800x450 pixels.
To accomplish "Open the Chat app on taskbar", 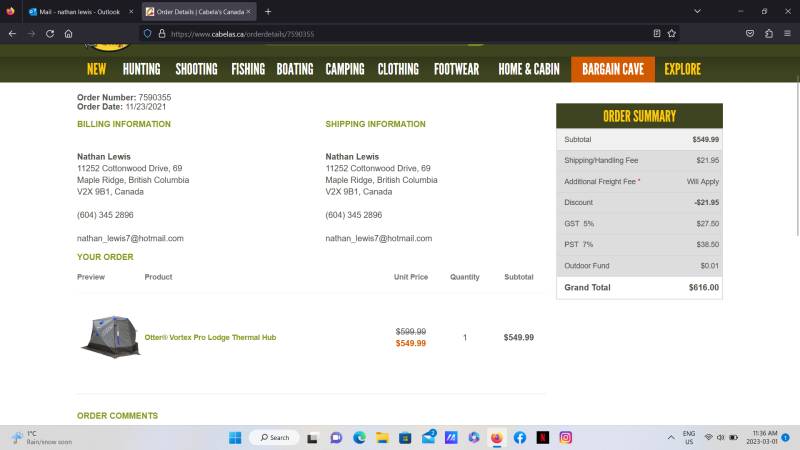I will [336, 438].
